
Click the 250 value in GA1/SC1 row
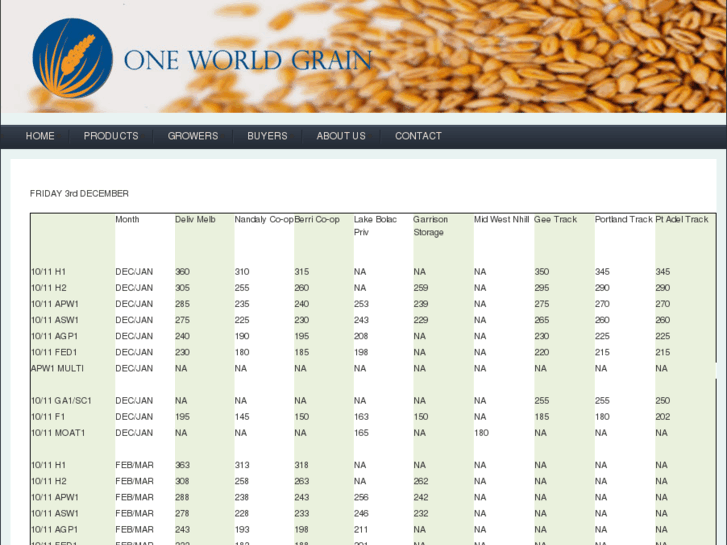click(663, 400)
